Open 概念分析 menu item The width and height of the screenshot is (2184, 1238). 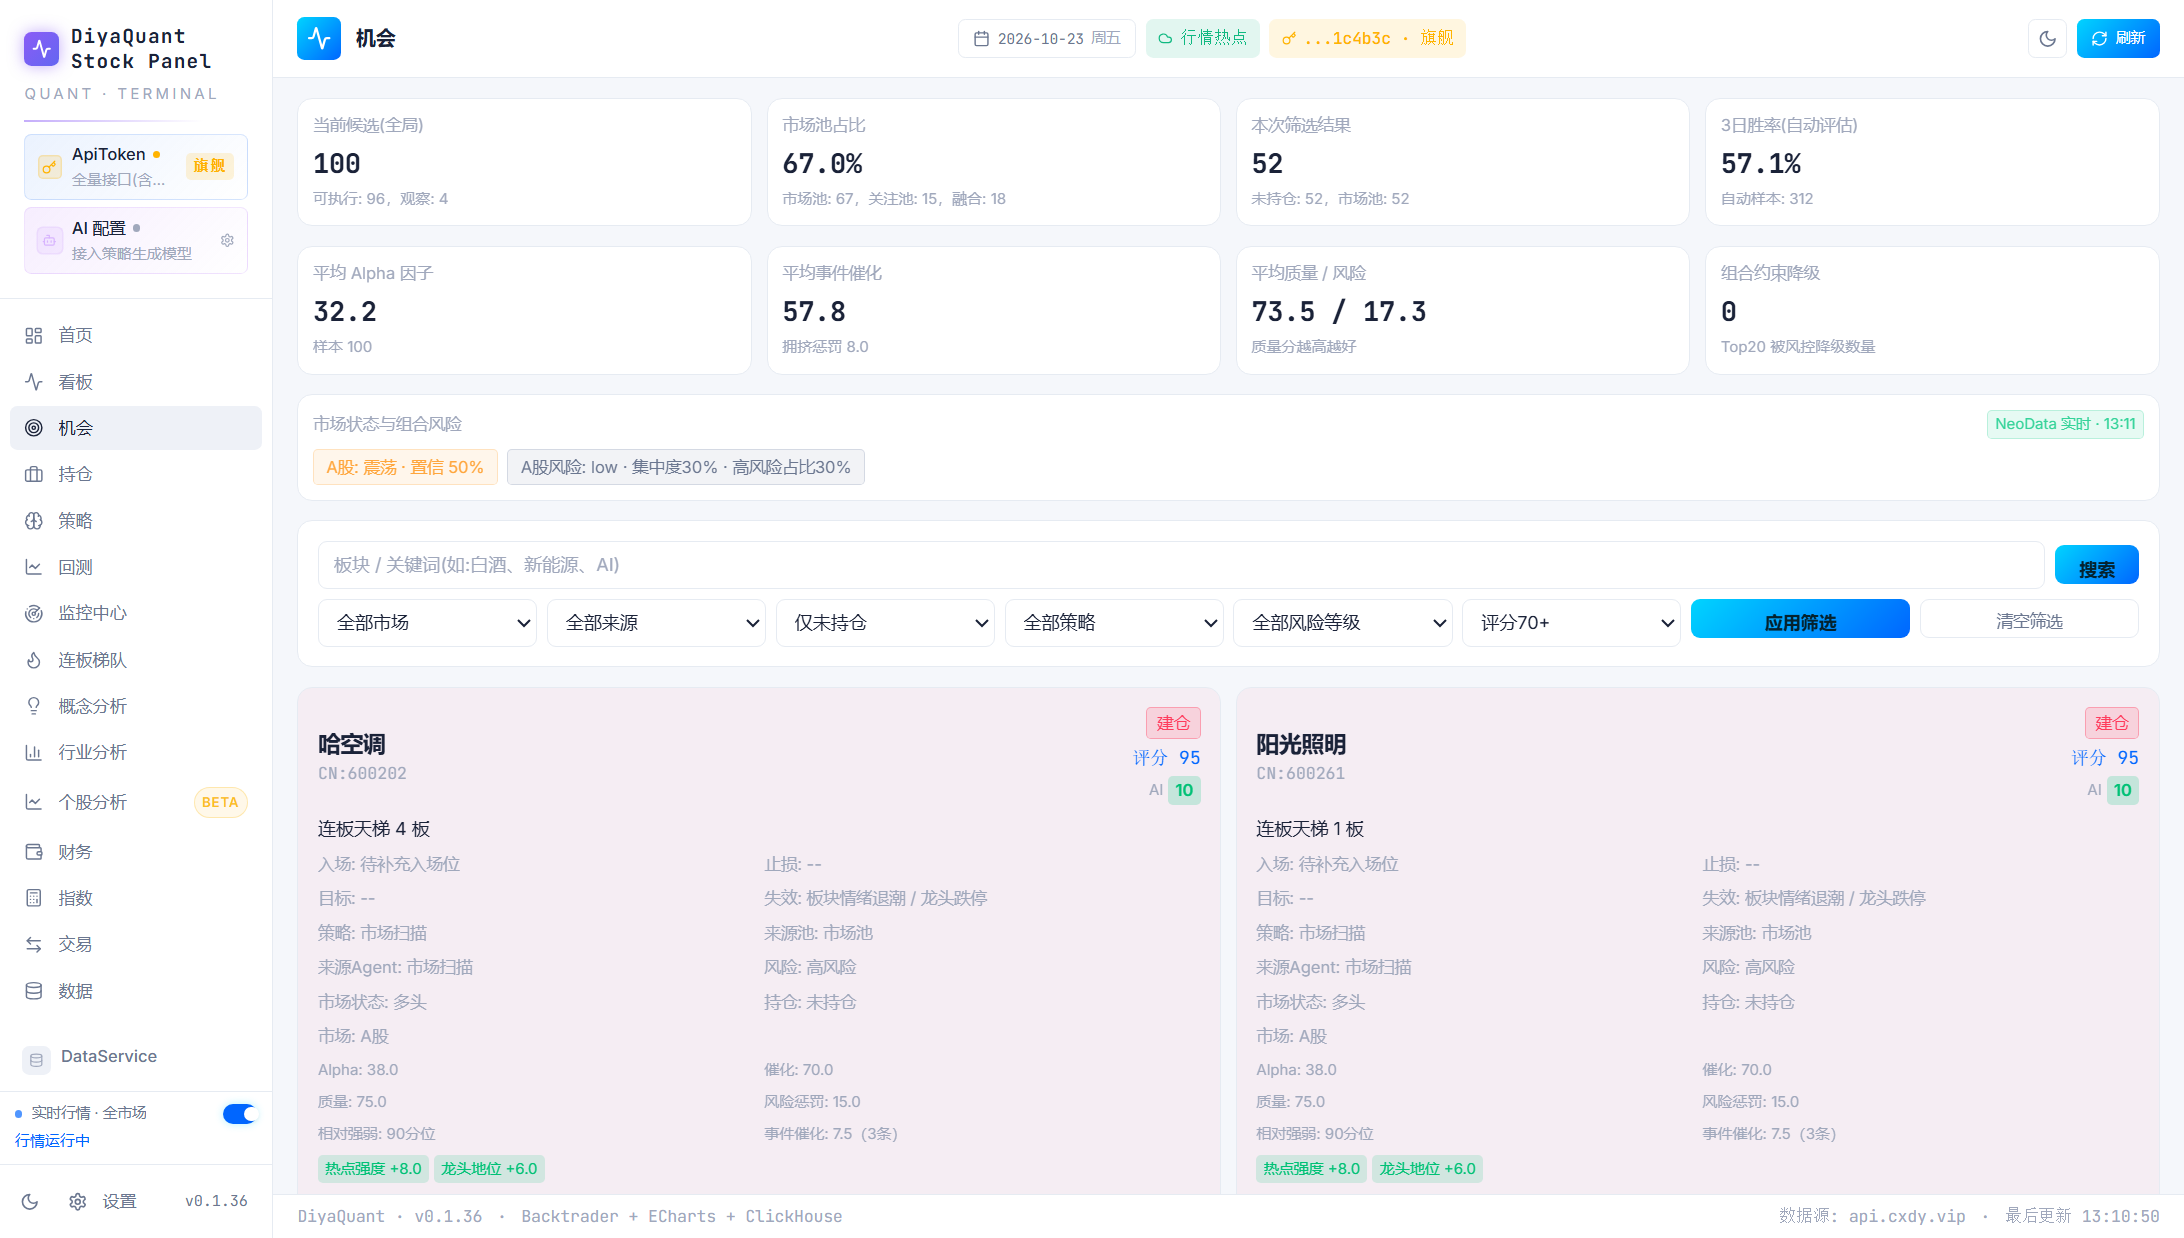click(x=136, y=706)
